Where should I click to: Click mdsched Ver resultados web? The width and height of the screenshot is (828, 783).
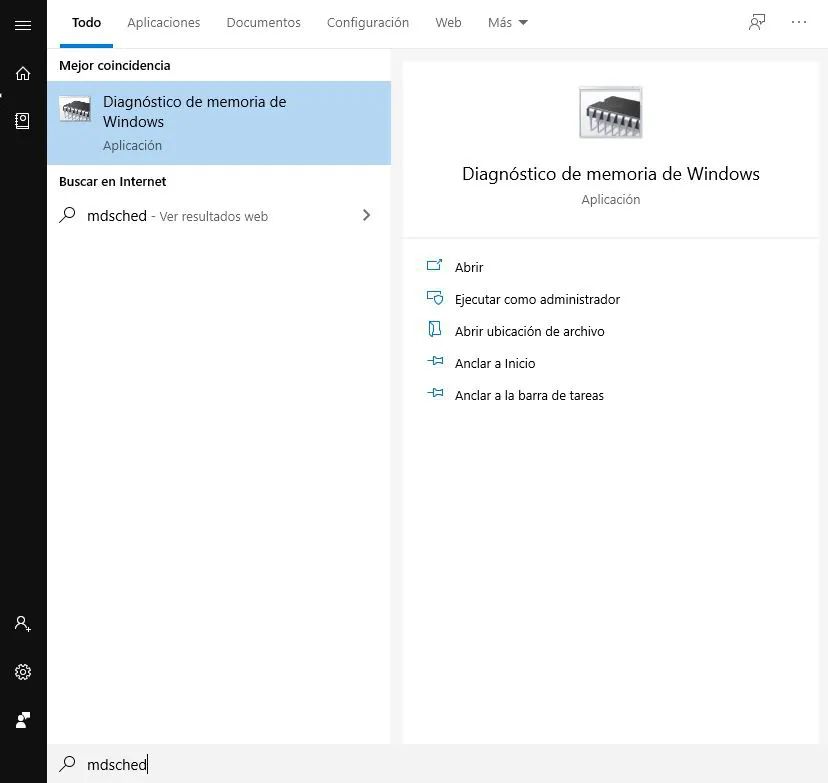coord(219,215)
